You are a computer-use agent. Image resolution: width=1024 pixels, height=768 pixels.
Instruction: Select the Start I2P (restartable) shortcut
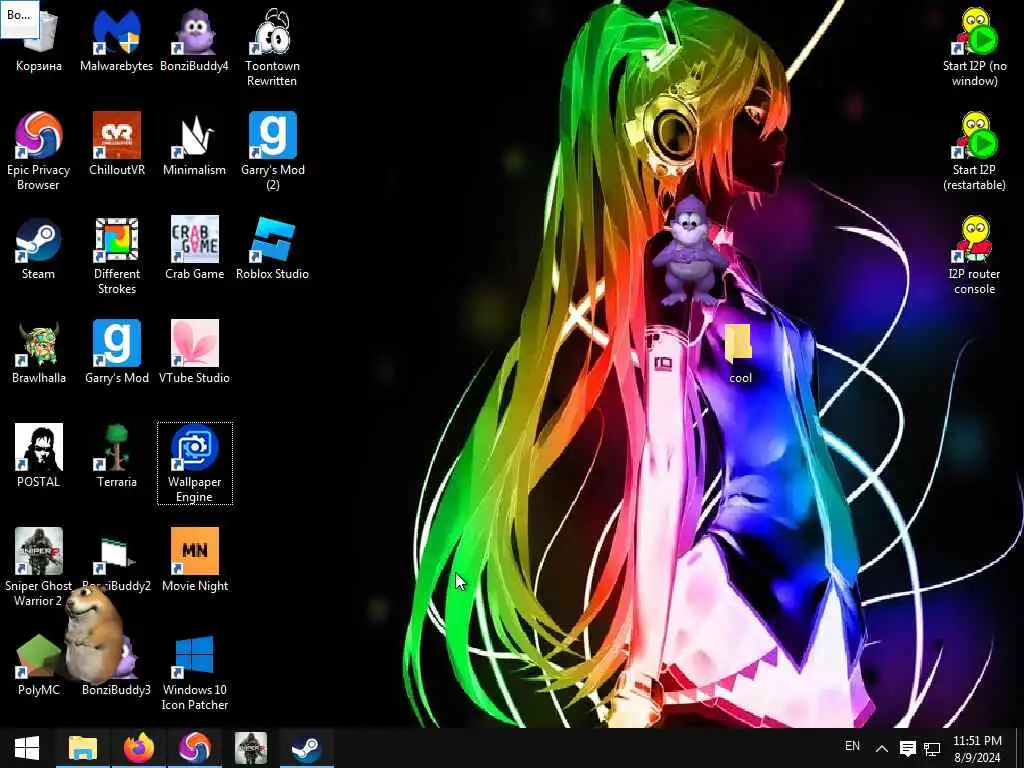[x=974, y=152]
